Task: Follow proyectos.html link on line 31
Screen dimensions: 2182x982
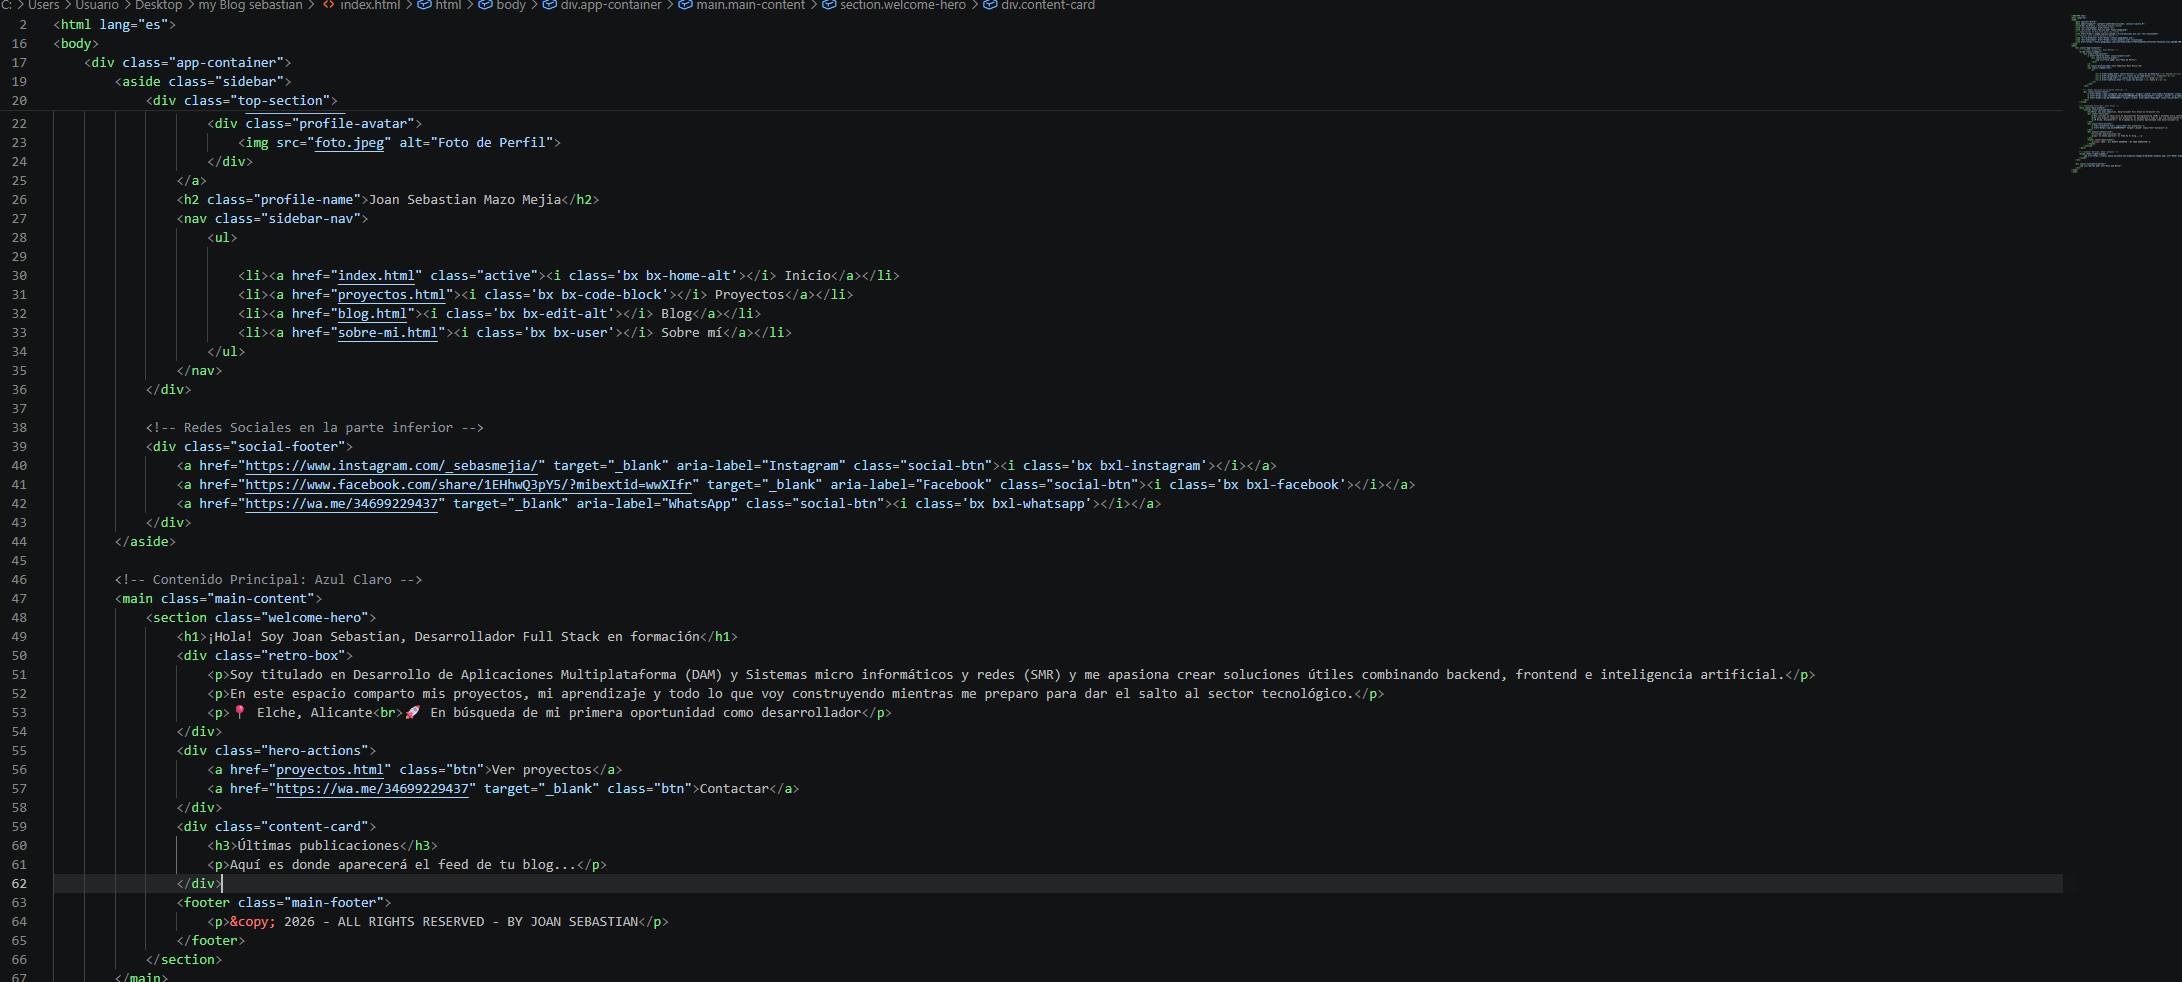Action: (391, 295)
